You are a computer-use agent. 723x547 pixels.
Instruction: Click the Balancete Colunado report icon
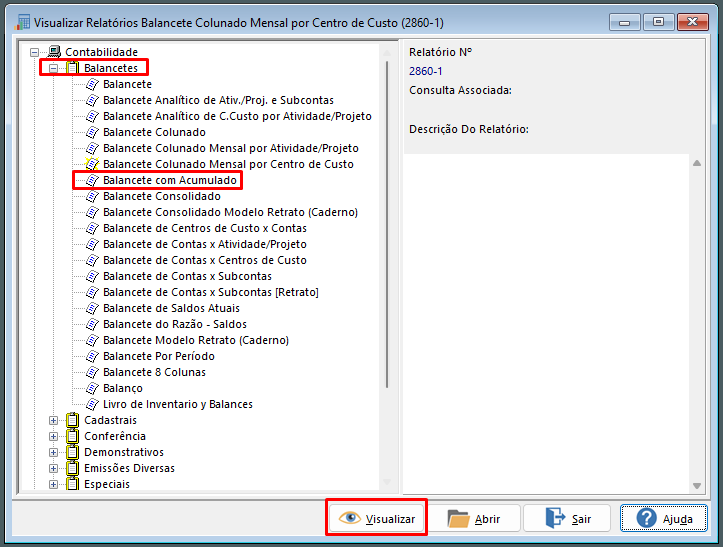pyautogui.click(x=92, y=132)
